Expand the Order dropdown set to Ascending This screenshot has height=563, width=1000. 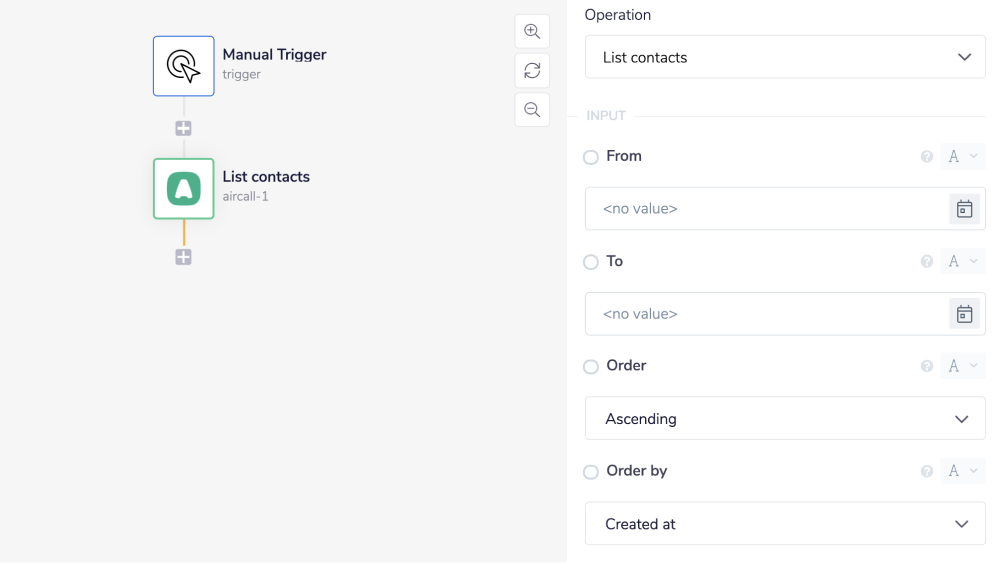pos(785,419)
